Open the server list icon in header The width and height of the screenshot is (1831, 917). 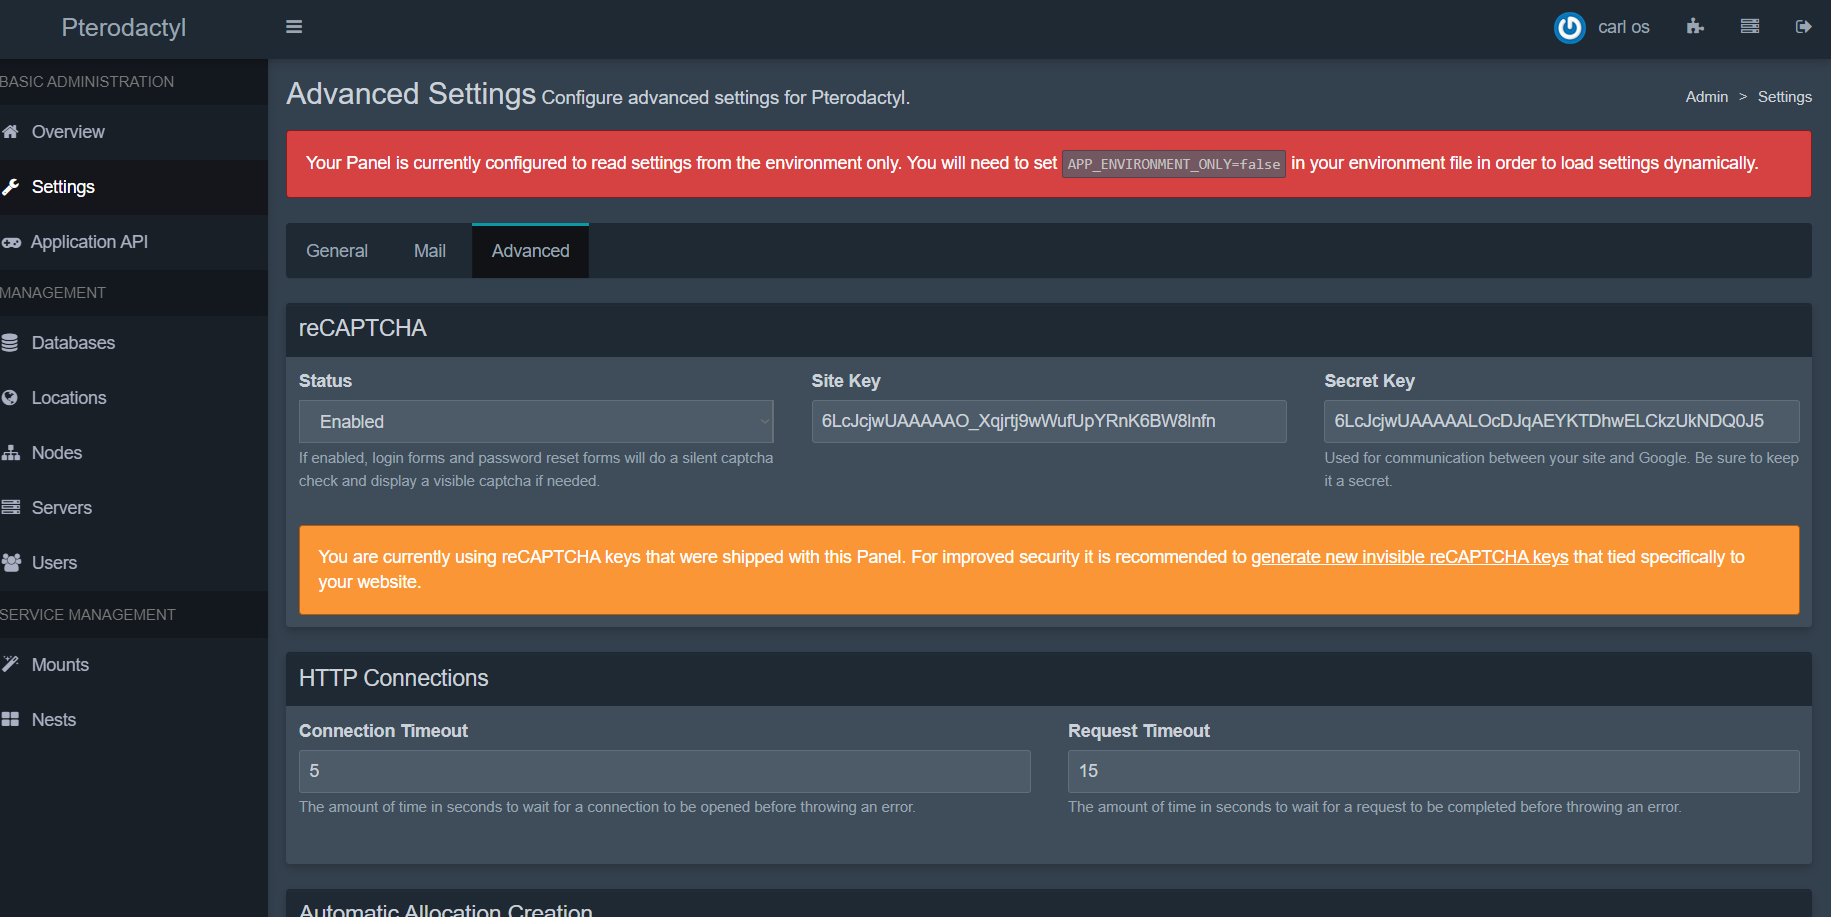pyautogui.click(x=1750, y=27)
